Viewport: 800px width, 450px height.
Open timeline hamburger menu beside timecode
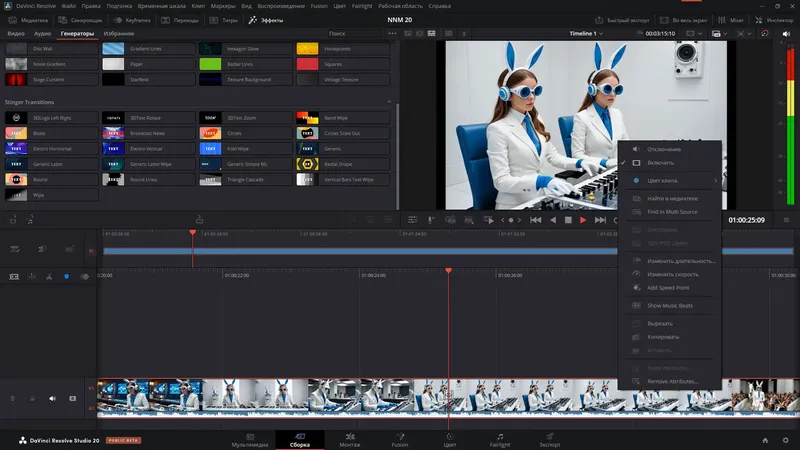click(x=786, y=220)
